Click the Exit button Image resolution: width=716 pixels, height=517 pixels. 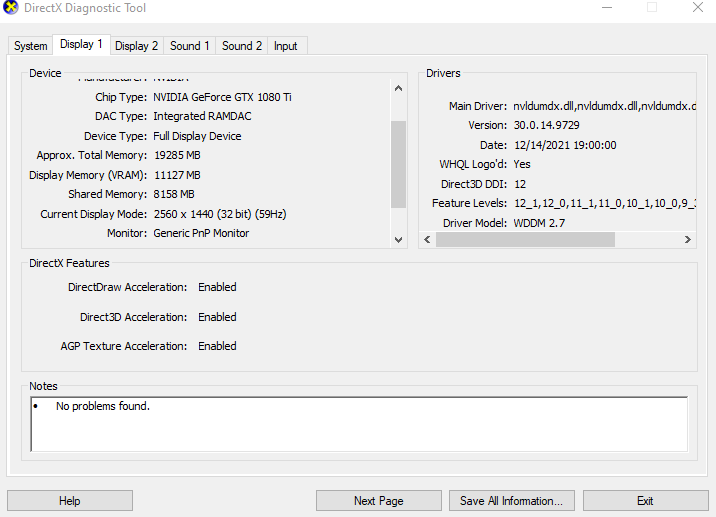[645, 501]
